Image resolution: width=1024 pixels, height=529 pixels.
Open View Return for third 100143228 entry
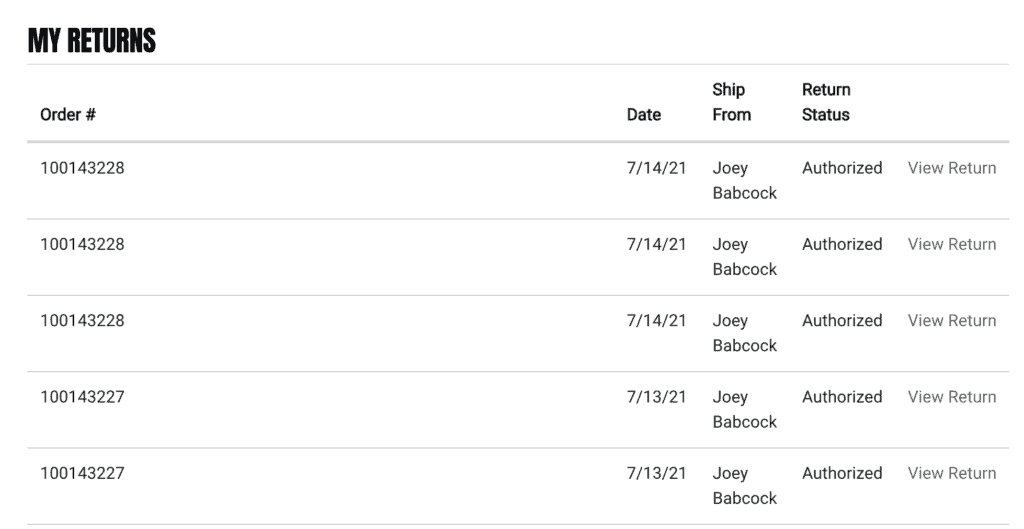pos(951,321)
